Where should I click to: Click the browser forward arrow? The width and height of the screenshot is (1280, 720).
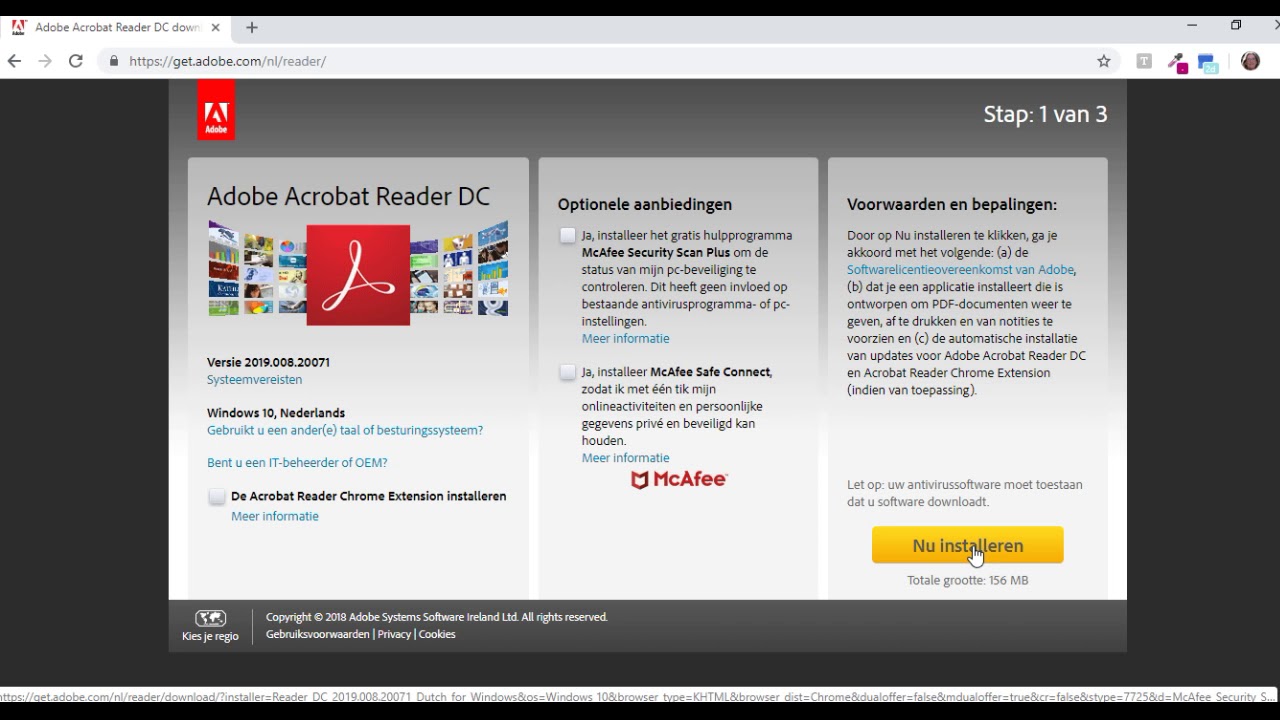pos(45,61)
